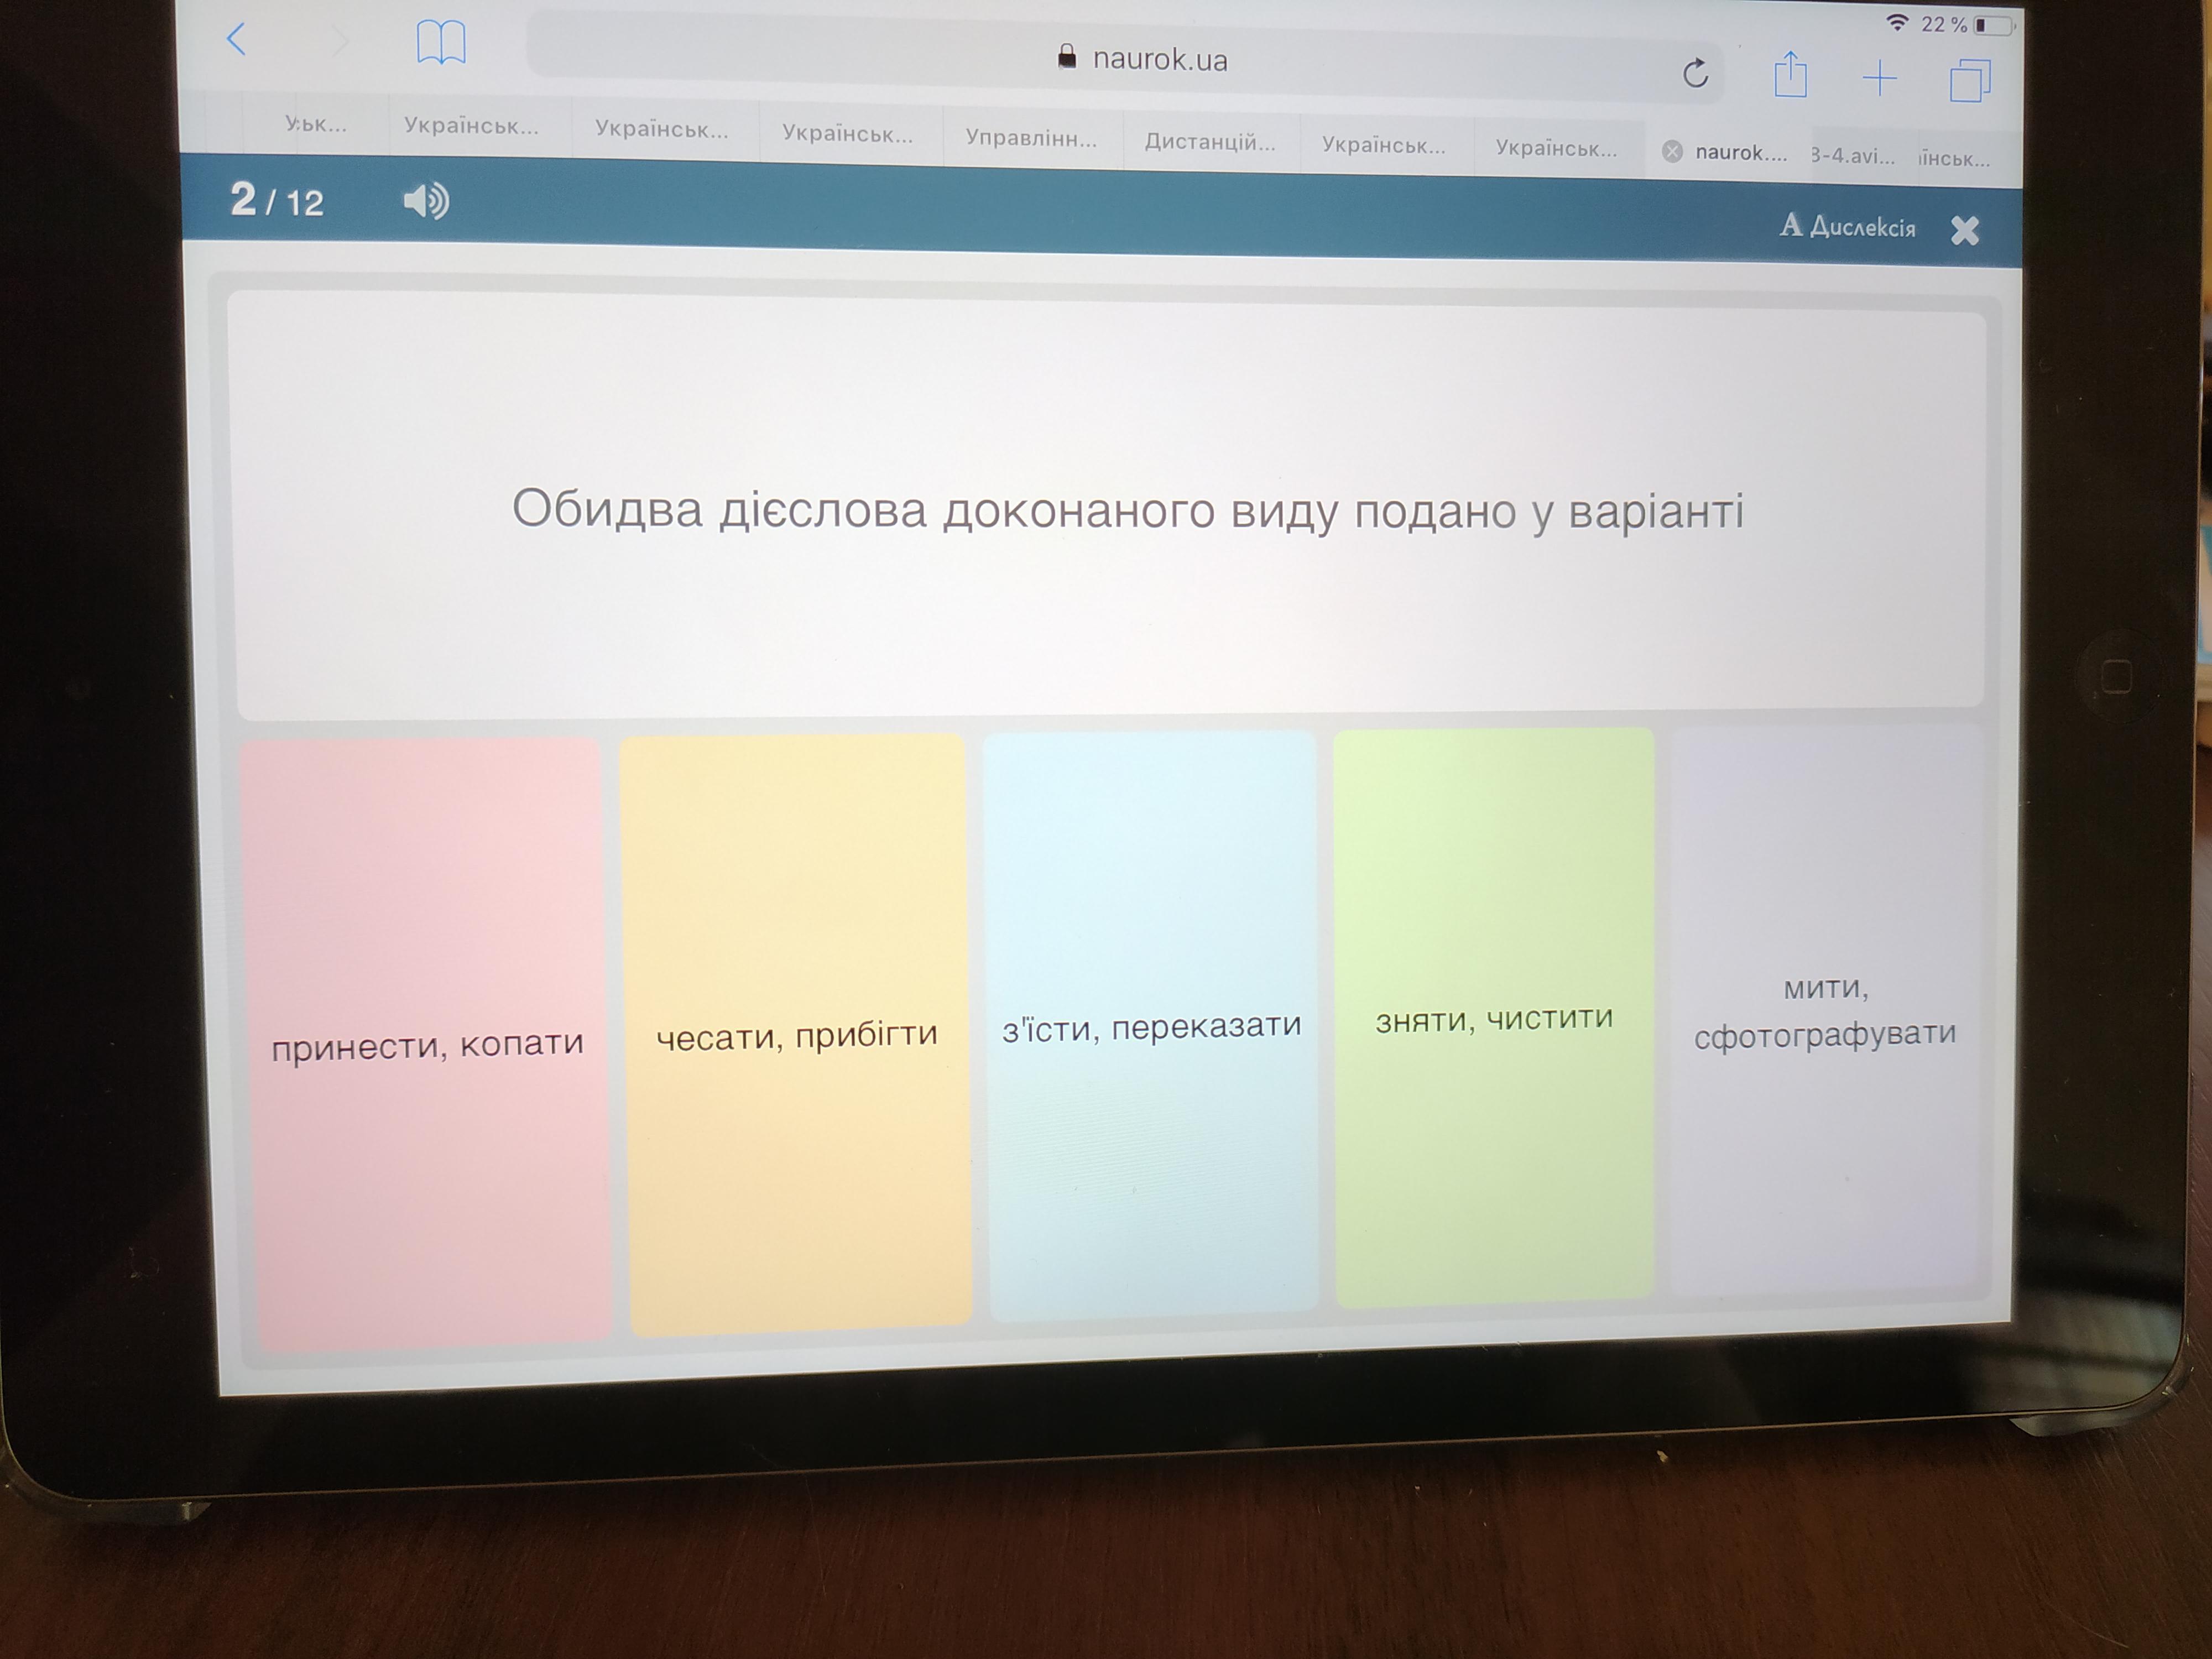This screenshot has height=1659, width=2212.
Task: Switch to the Дистанцій... tab
Action: pos(1209,142)
